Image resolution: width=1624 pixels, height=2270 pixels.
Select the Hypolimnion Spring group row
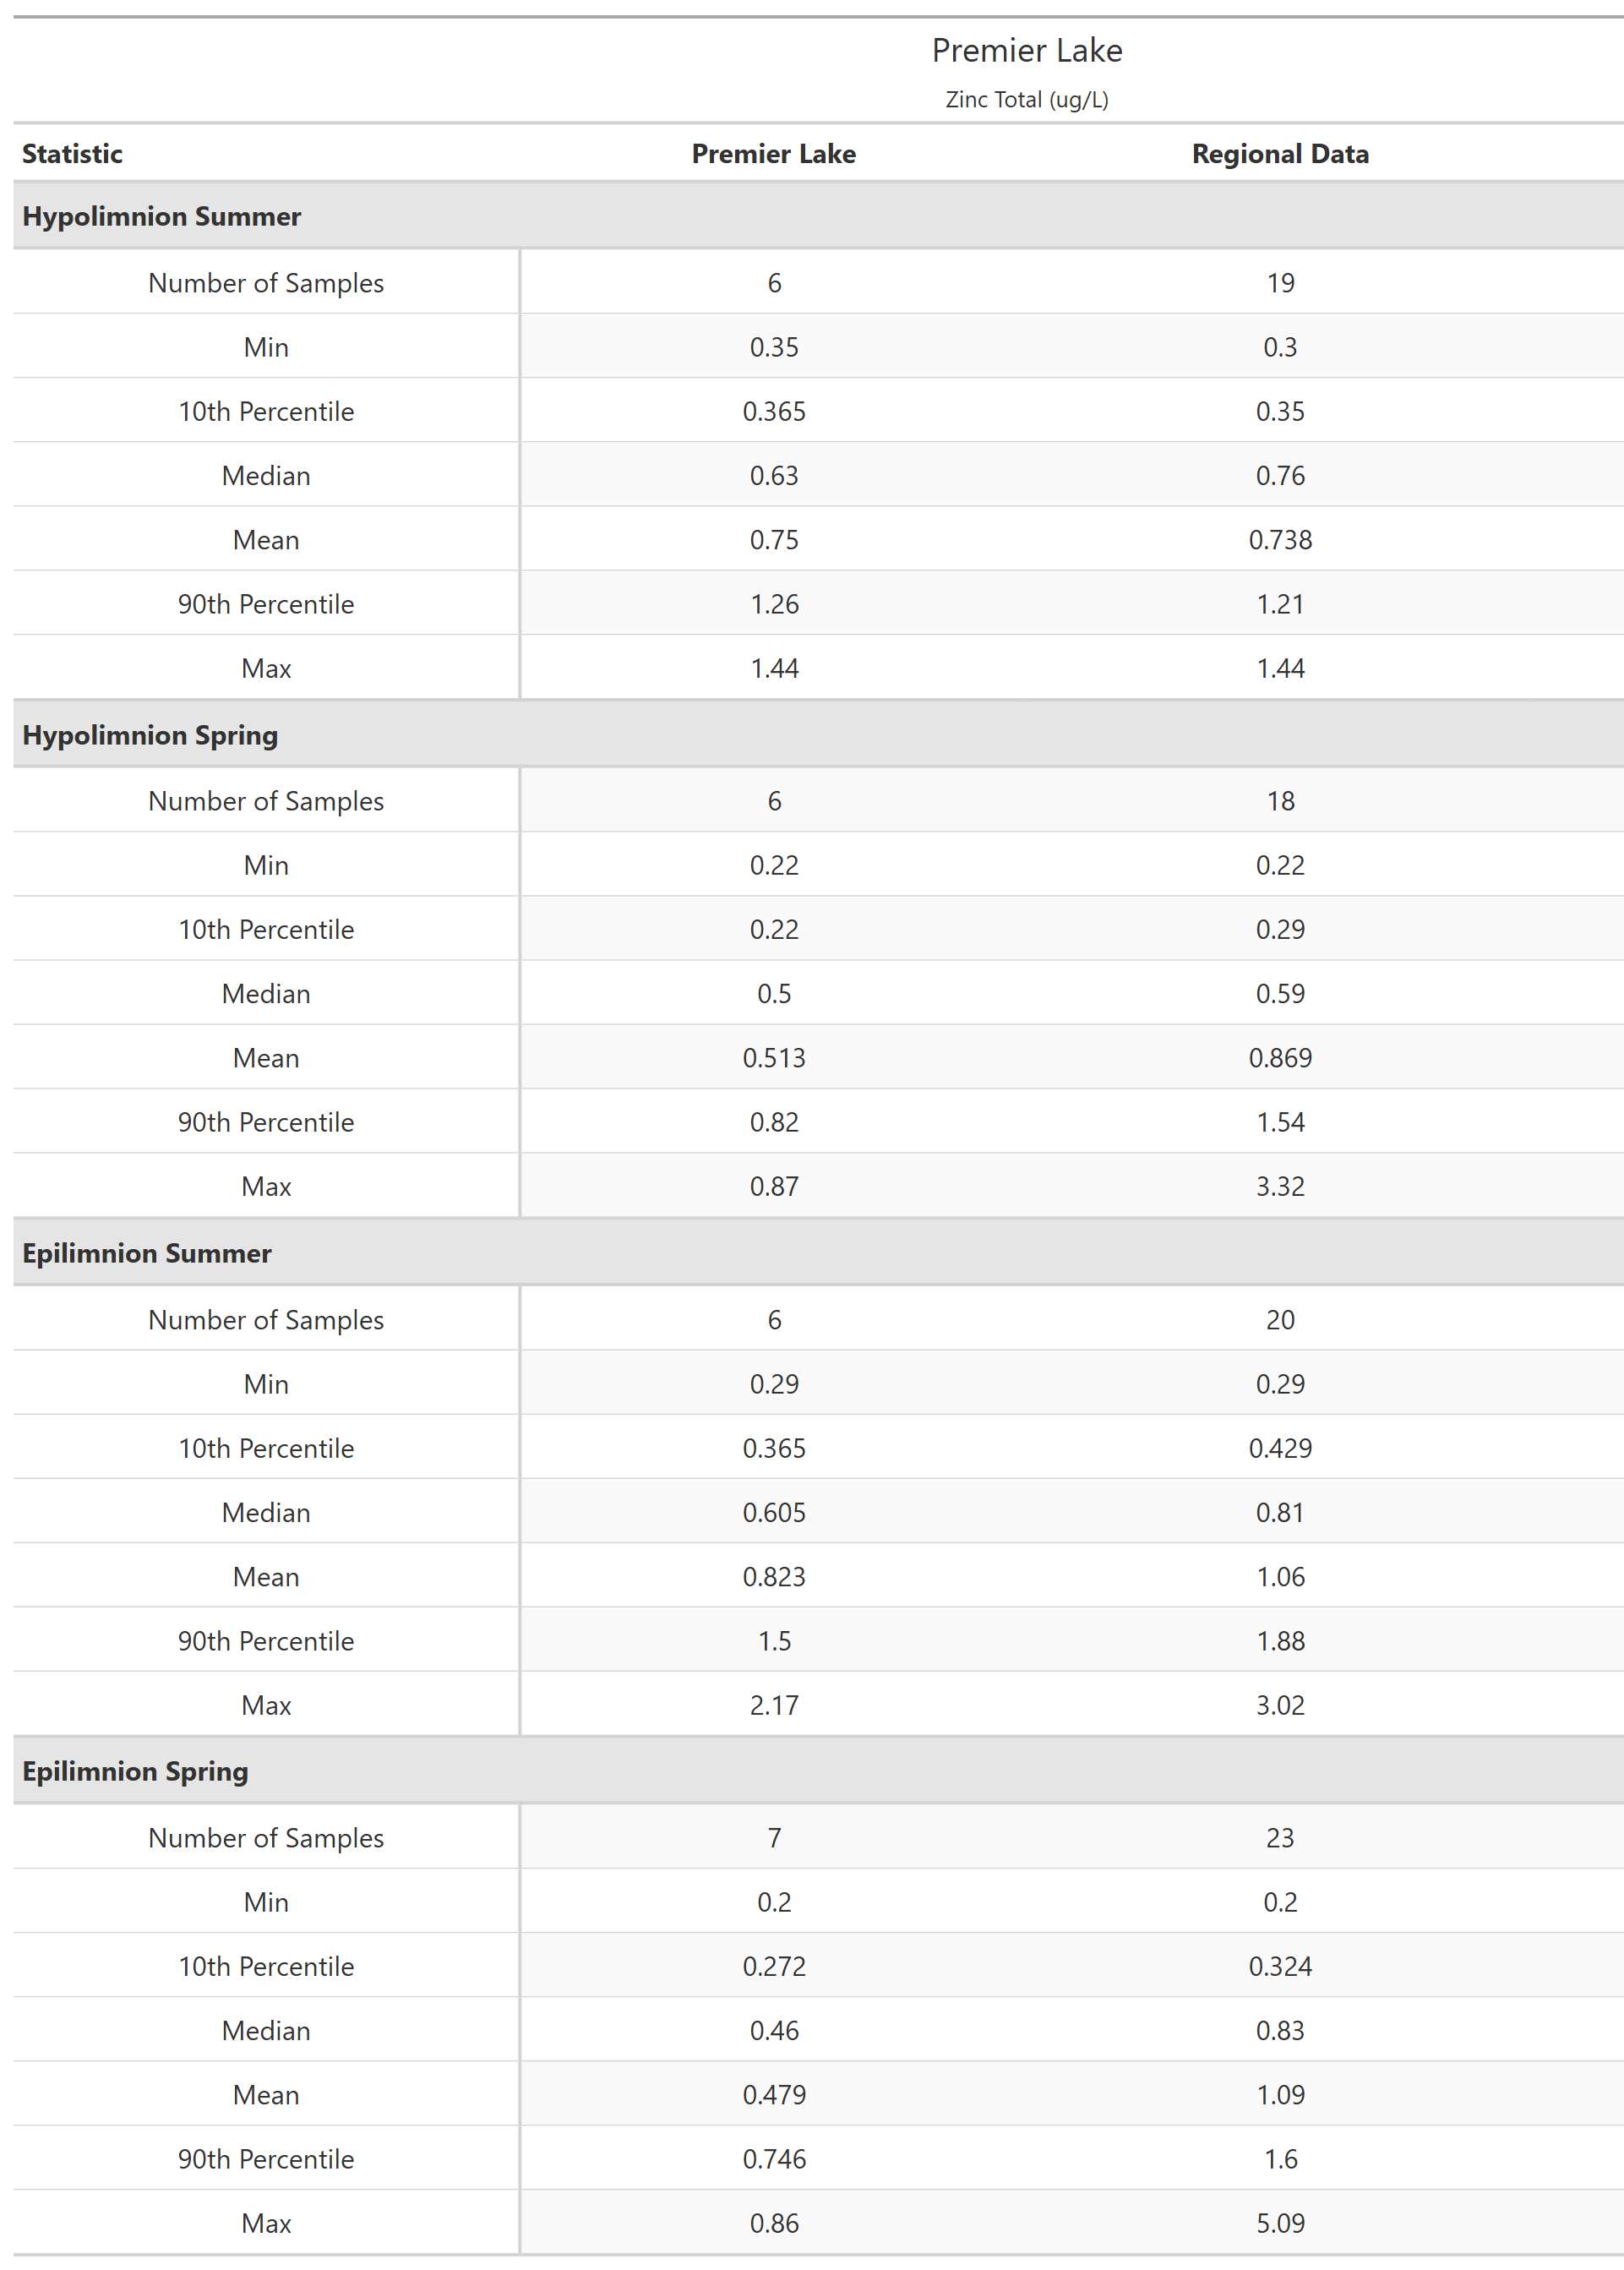click(150, 735)
